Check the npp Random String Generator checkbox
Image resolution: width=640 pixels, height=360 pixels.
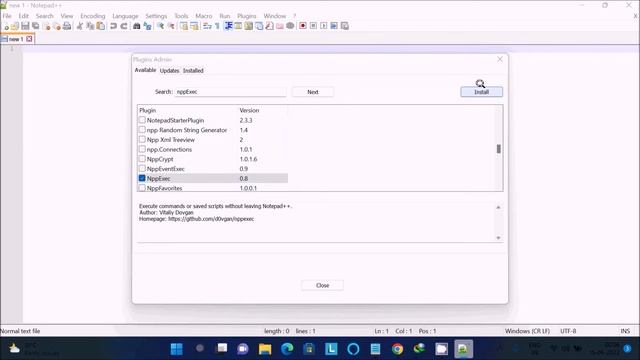pos(142,130)
